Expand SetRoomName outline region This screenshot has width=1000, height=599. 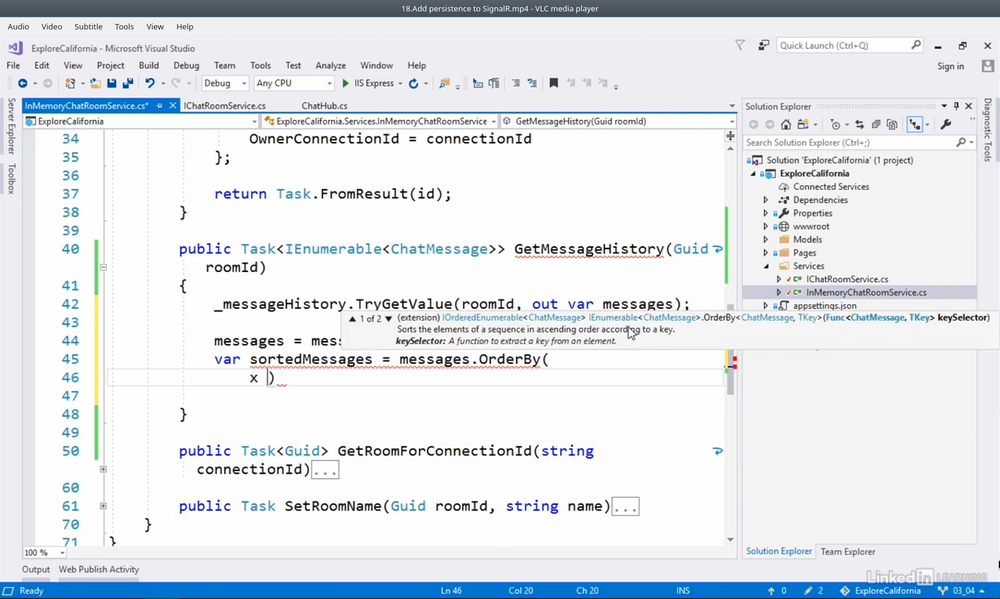[103, 506]
